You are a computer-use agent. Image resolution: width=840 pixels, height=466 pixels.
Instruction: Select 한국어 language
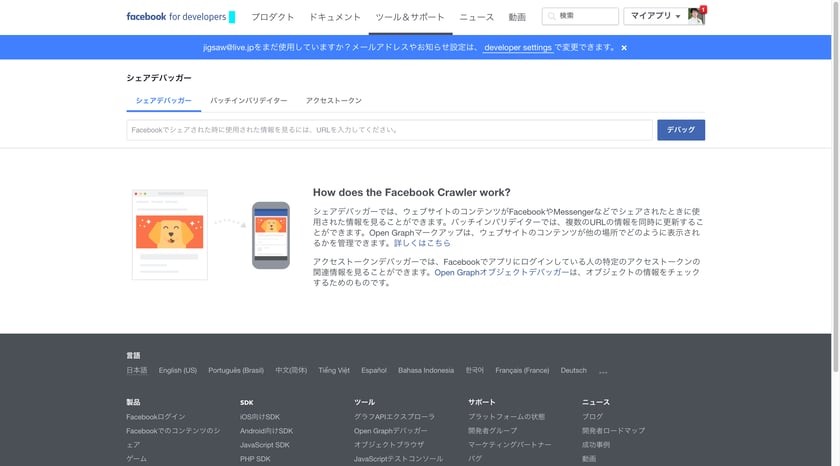[x=475, y=371]
